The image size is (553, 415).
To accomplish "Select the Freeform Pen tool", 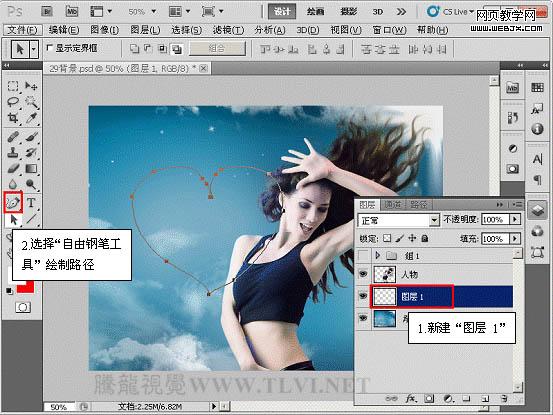I will [x=13, y=202].
